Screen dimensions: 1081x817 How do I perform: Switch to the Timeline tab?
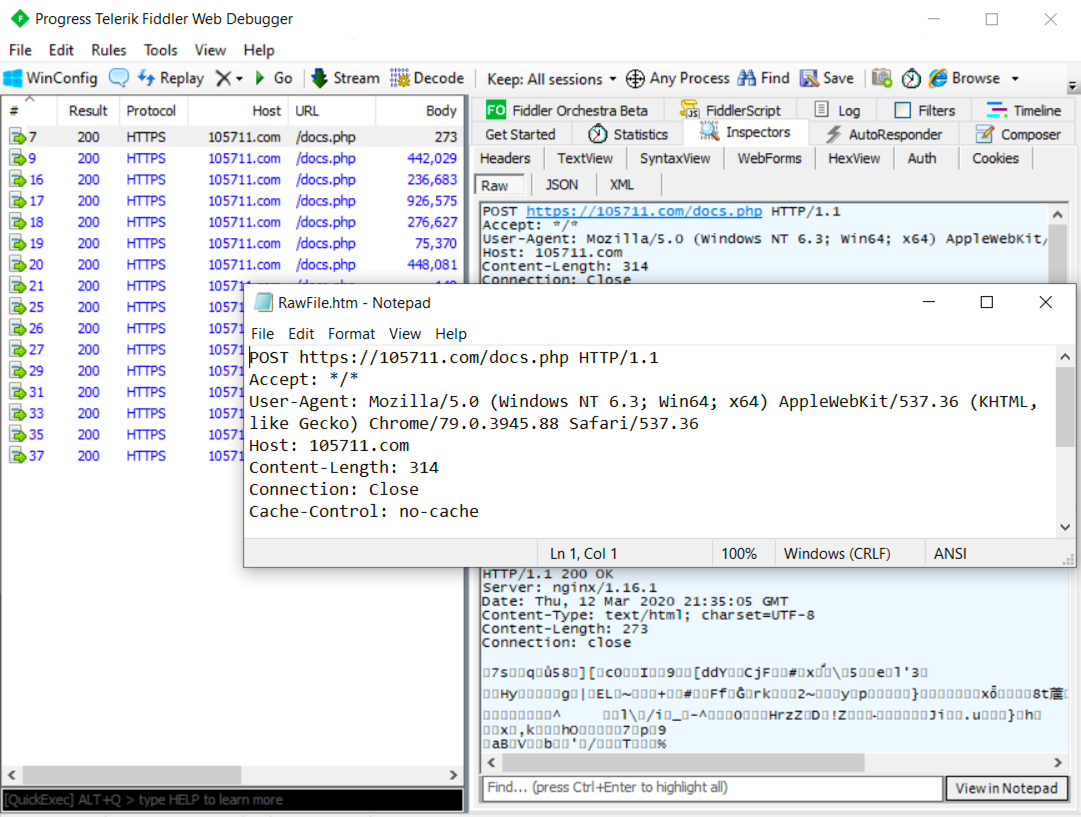(1023, 110)
